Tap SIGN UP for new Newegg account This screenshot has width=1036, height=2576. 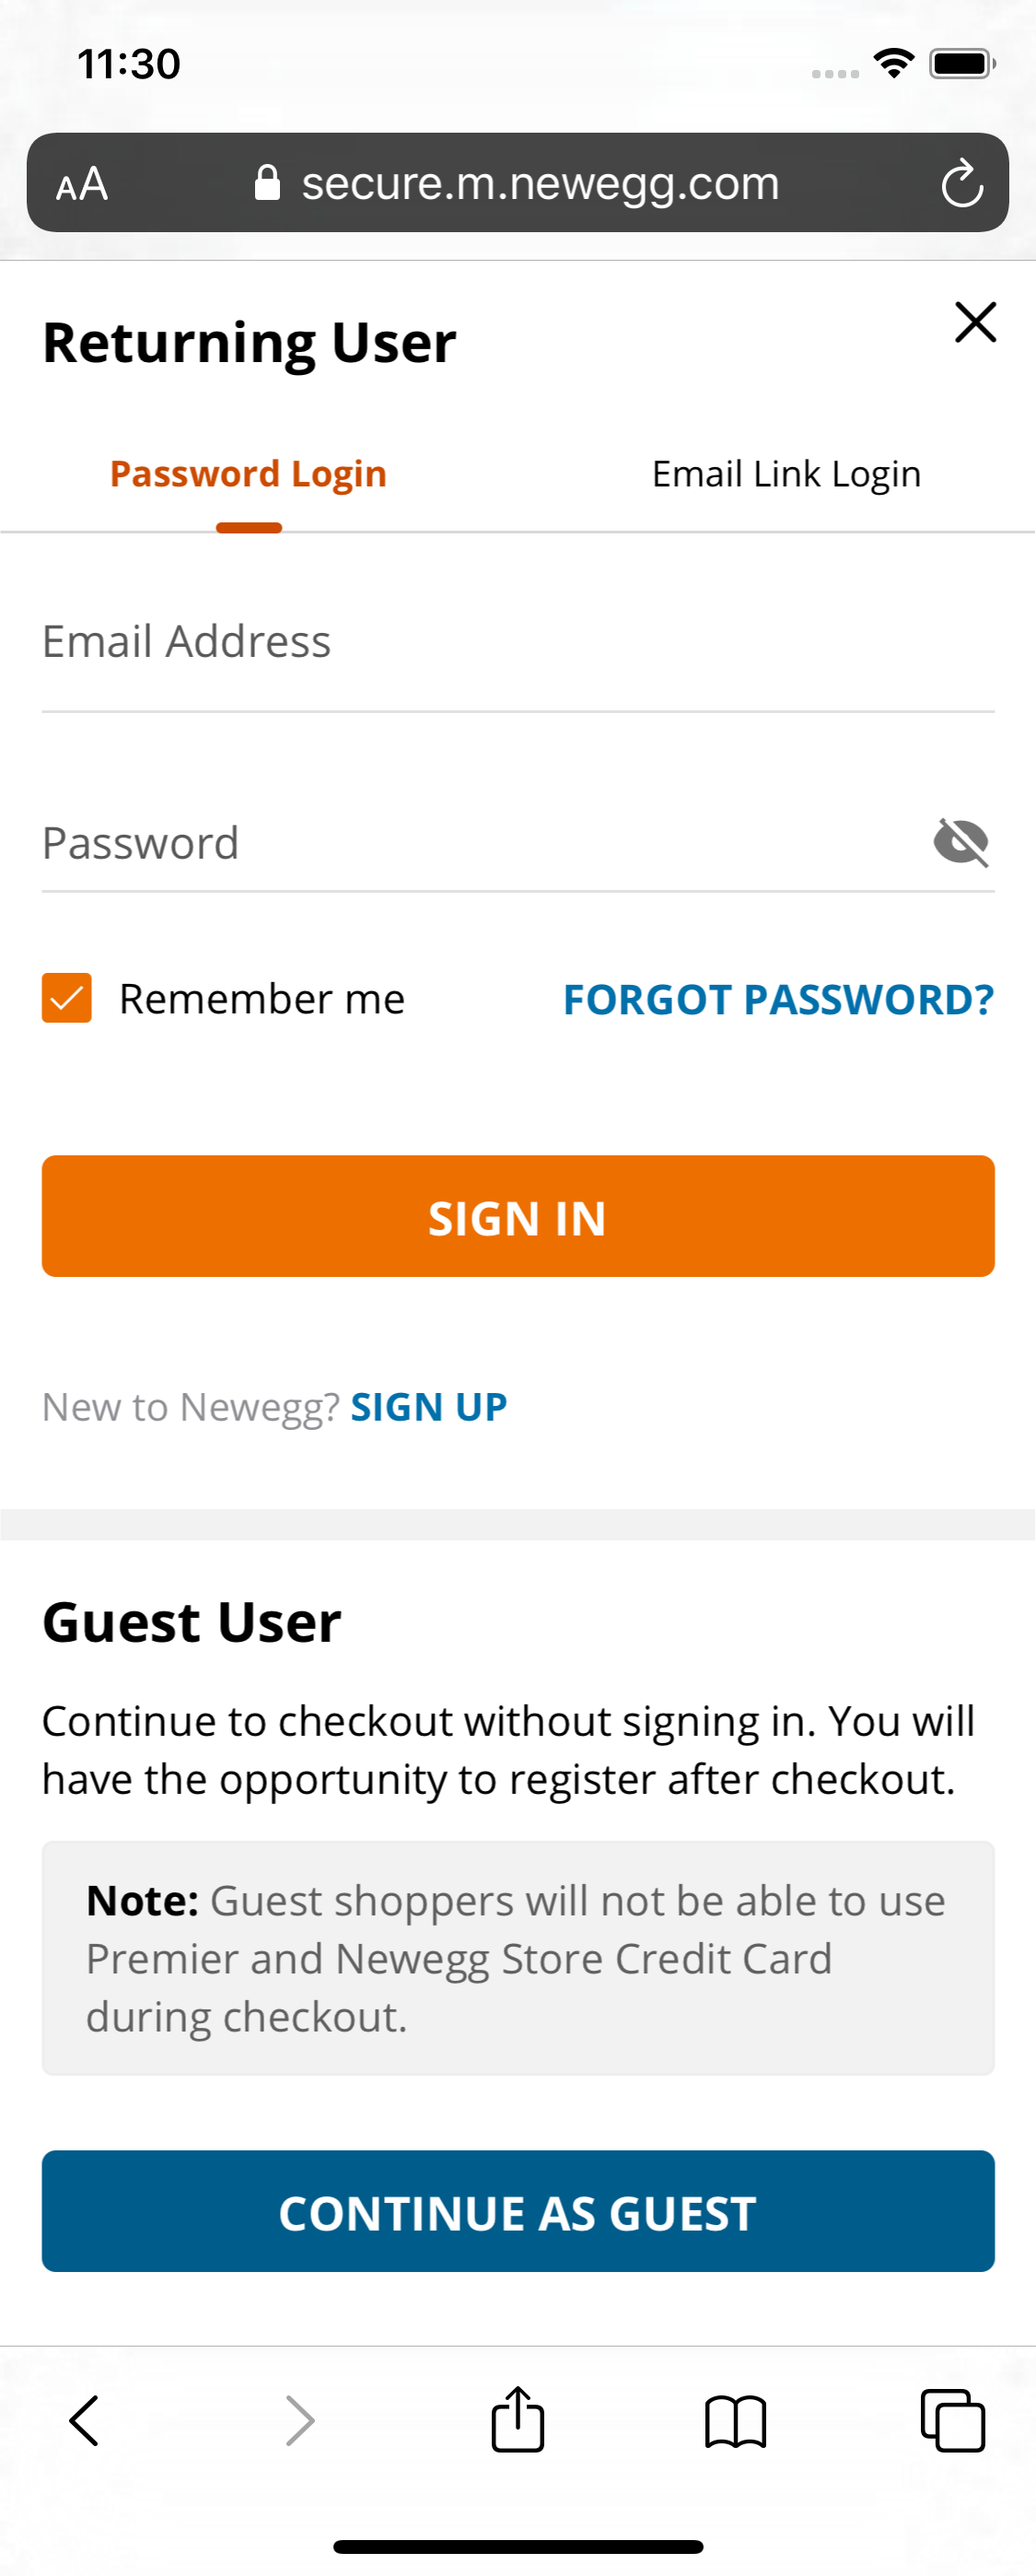428,1406
